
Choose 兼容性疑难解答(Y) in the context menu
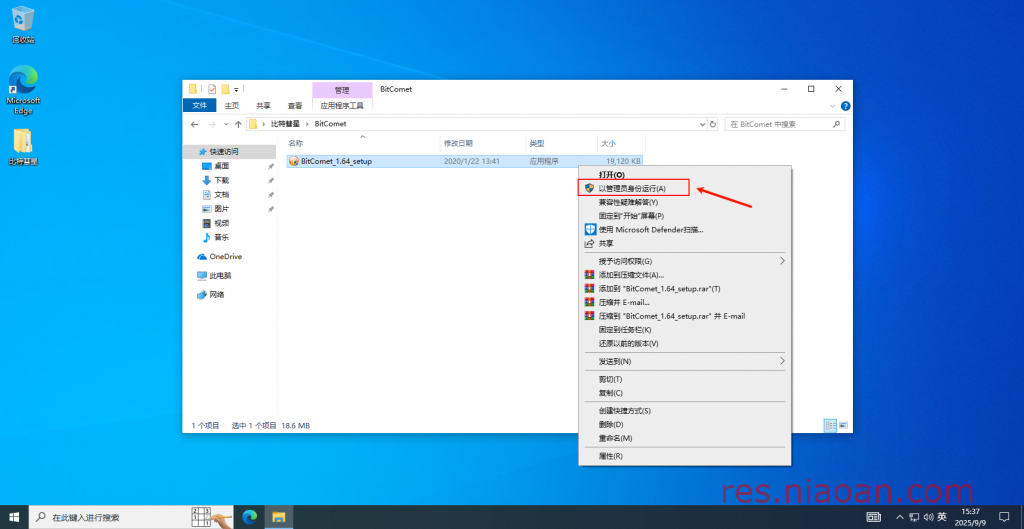click(x=684, y=202)
